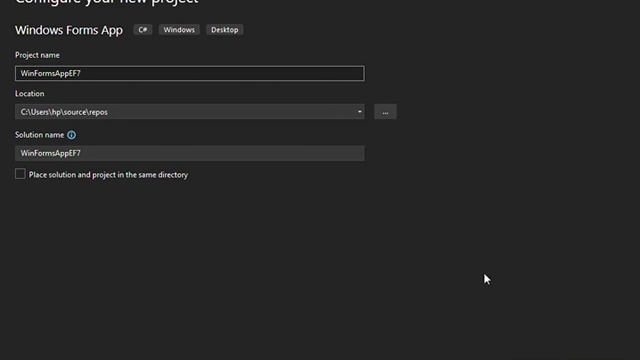Screen dimensions: 640x360
Task: Click the Windows platform tag
Action: click(179, 30)
